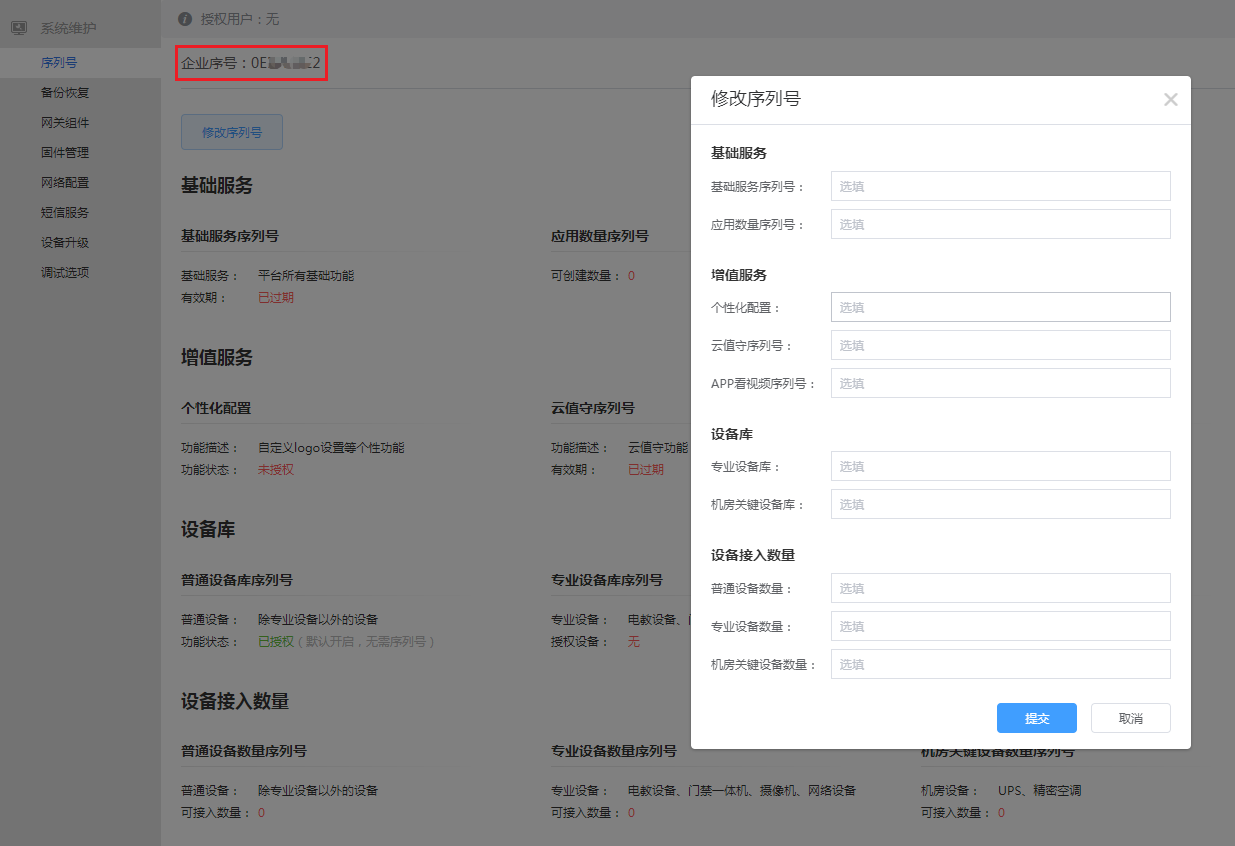Click into the 个性化配置 input field
1235x846 pixels.
[x=1000, y=307]
